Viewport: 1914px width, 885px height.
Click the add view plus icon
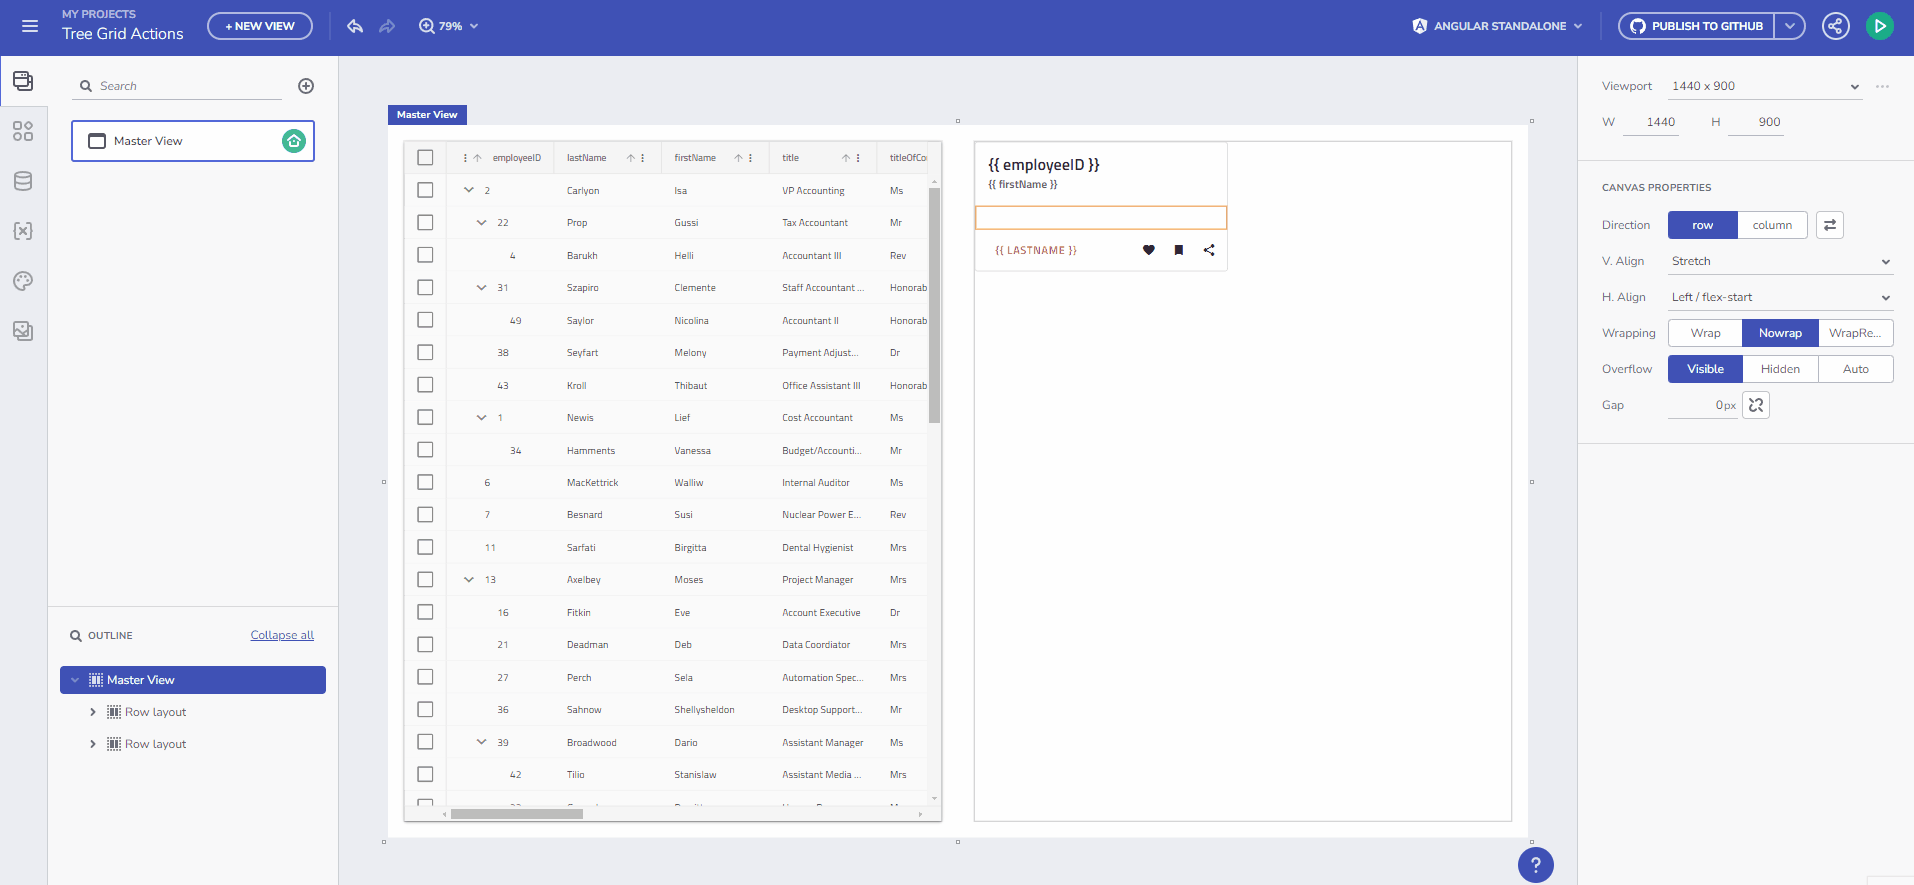[306, 86]
